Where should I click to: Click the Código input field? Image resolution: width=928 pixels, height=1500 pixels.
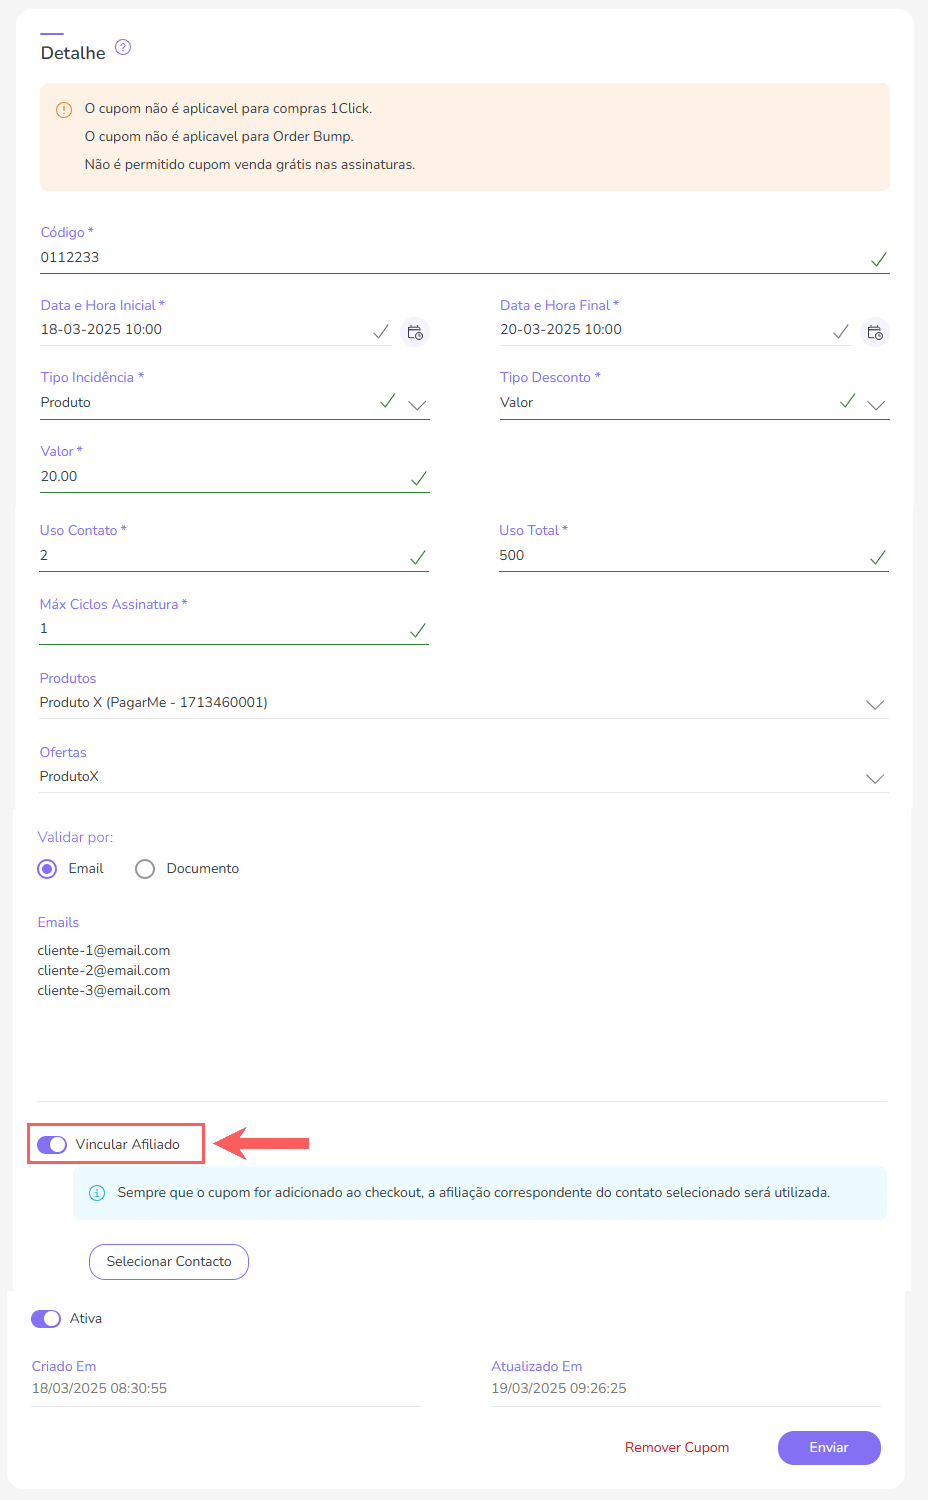pos(450,258)
